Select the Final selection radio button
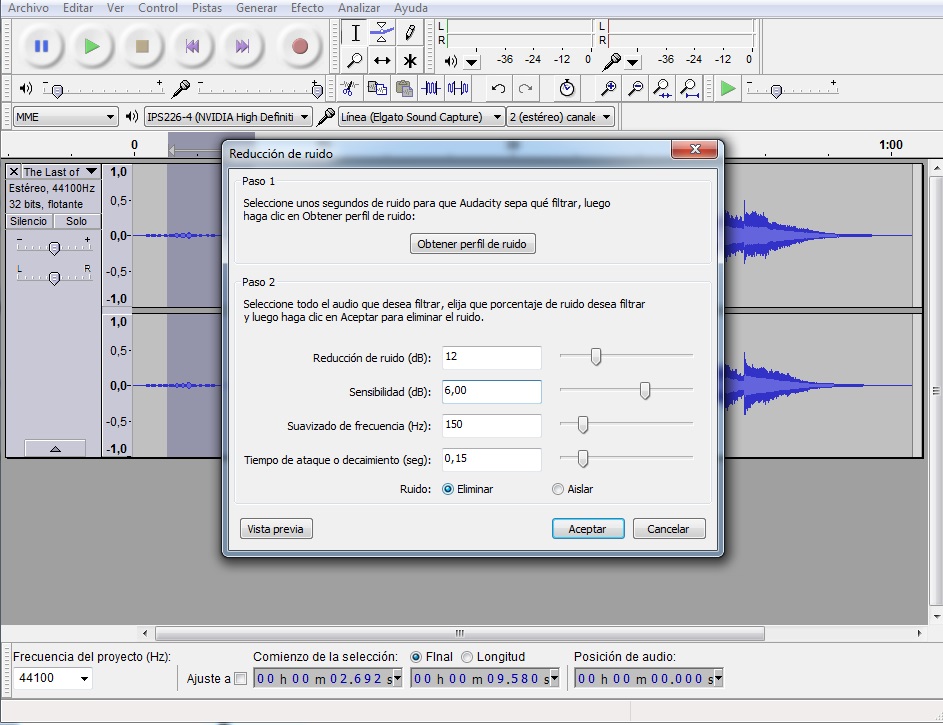Screen dimensions: 943x725 (416, 657)
